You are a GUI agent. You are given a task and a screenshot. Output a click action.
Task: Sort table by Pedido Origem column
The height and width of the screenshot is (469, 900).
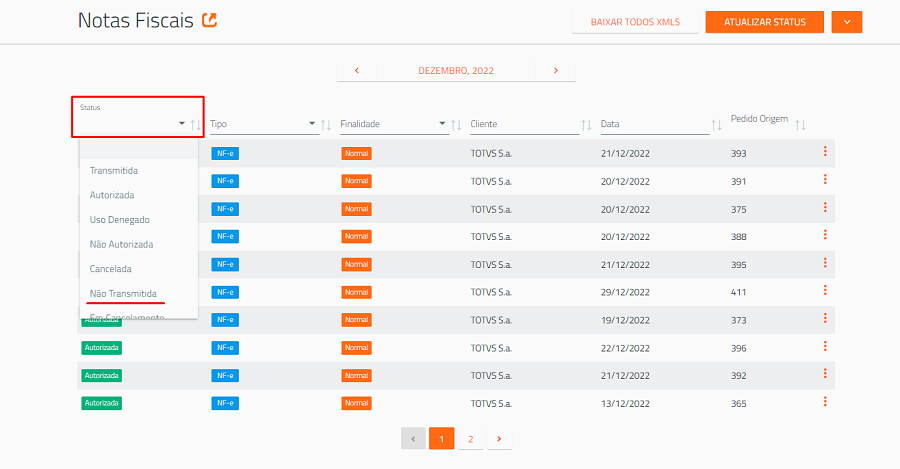pyautogui.click(x=801, y=125)
